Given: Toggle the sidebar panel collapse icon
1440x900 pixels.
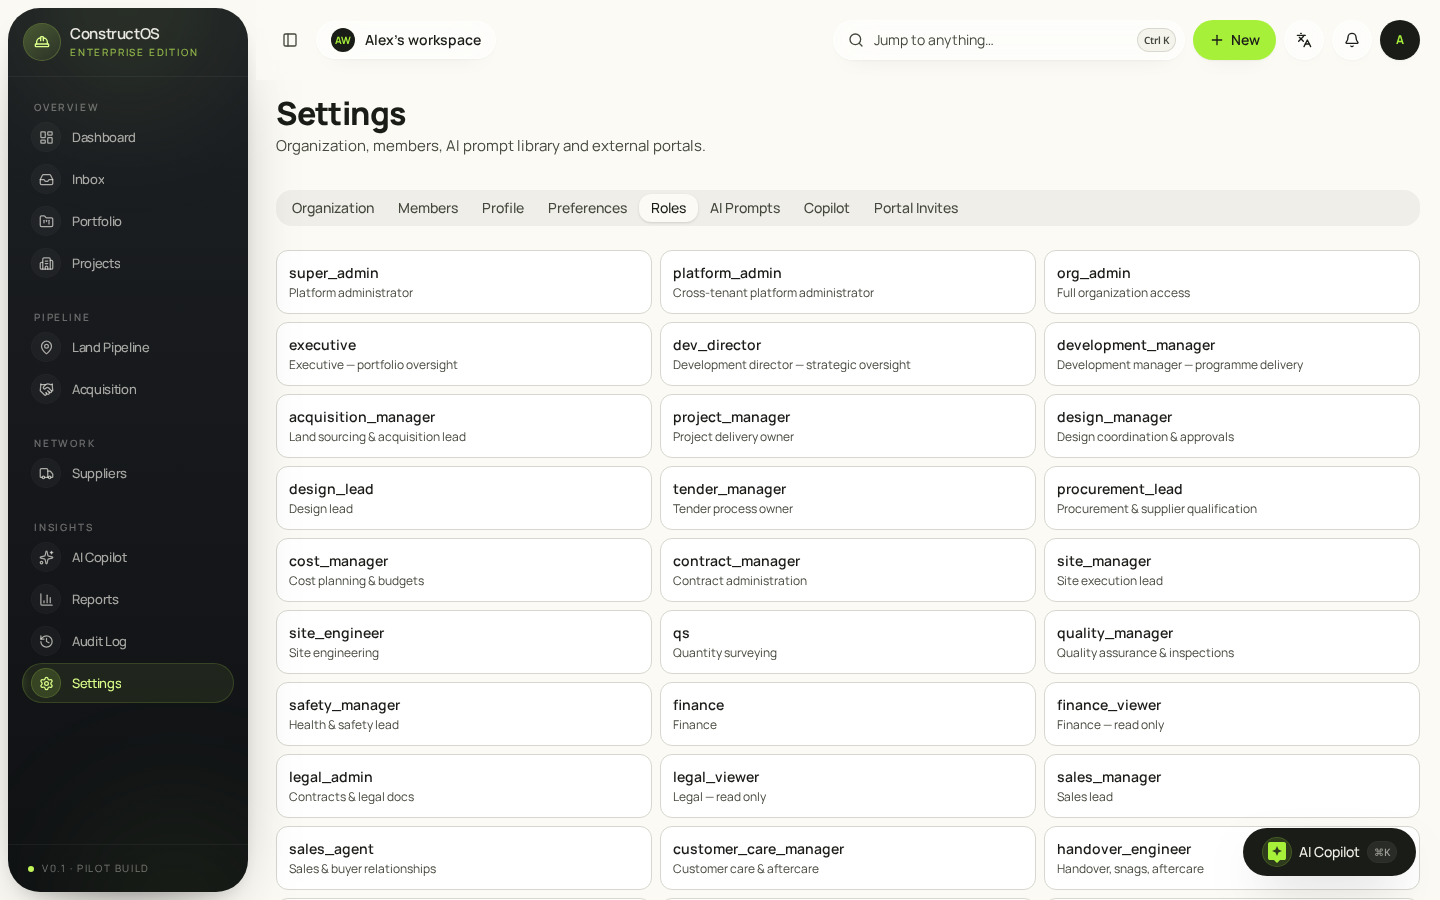Looking at the screenshot, I should click(x=290, y=40).
